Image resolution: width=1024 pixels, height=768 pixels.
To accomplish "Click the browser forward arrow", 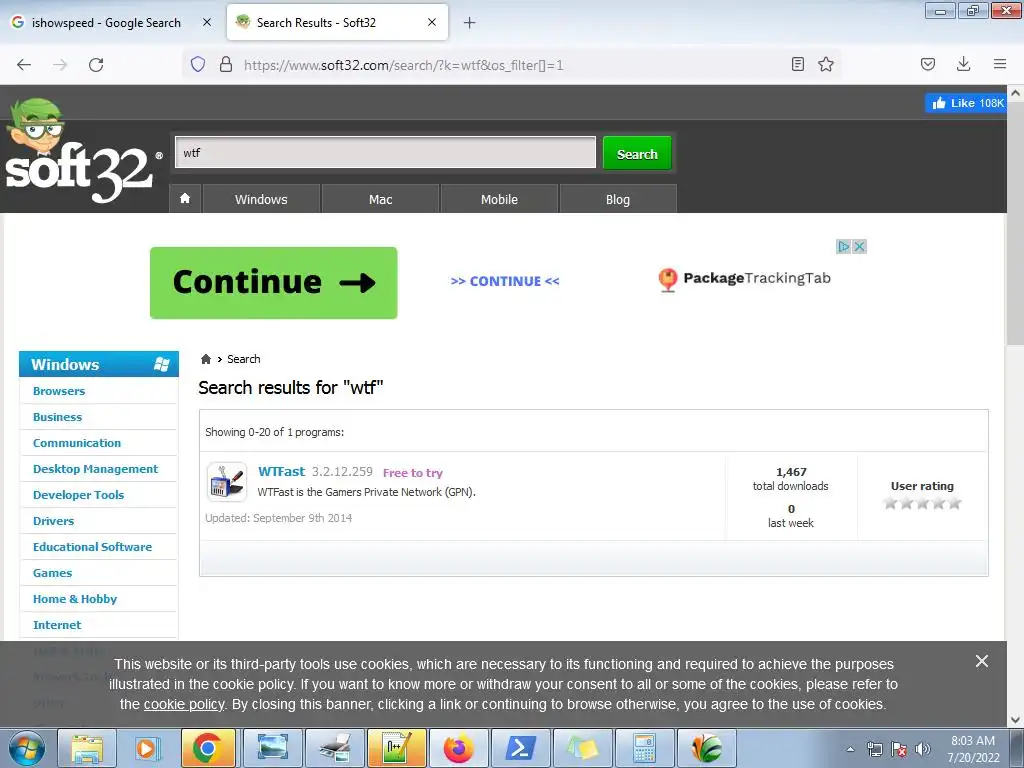I will [x=60, y=65].
